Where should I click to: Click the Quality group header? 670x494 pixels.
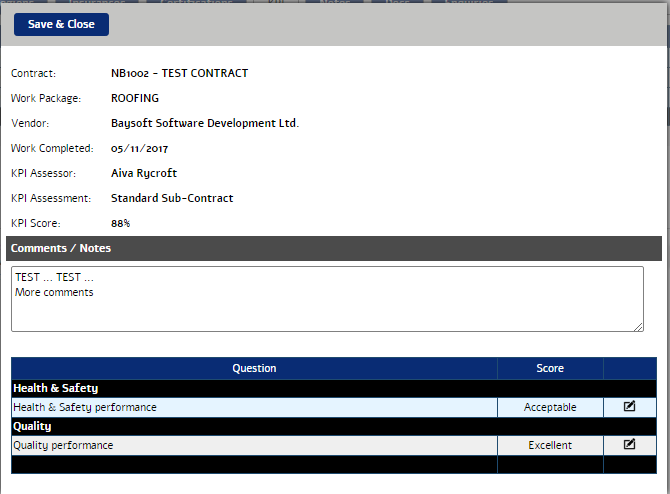(32, 426)
